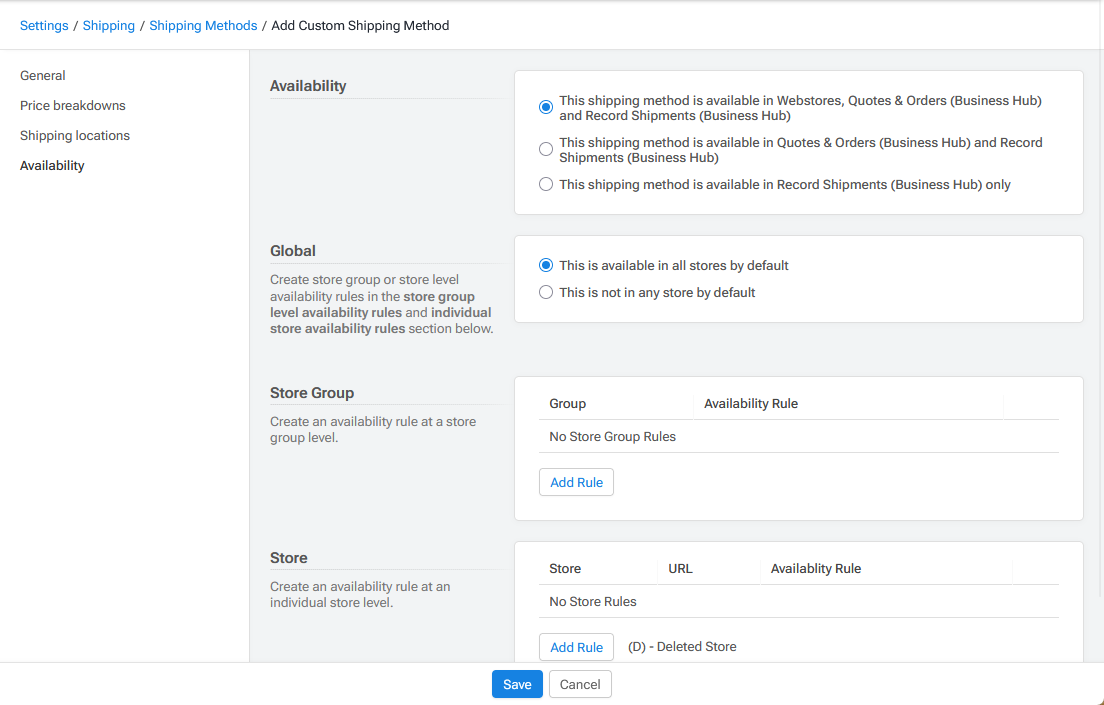Click the Availability Rule column header
Viewport: 1104px width, 705px height.
(x=751, y=403)
